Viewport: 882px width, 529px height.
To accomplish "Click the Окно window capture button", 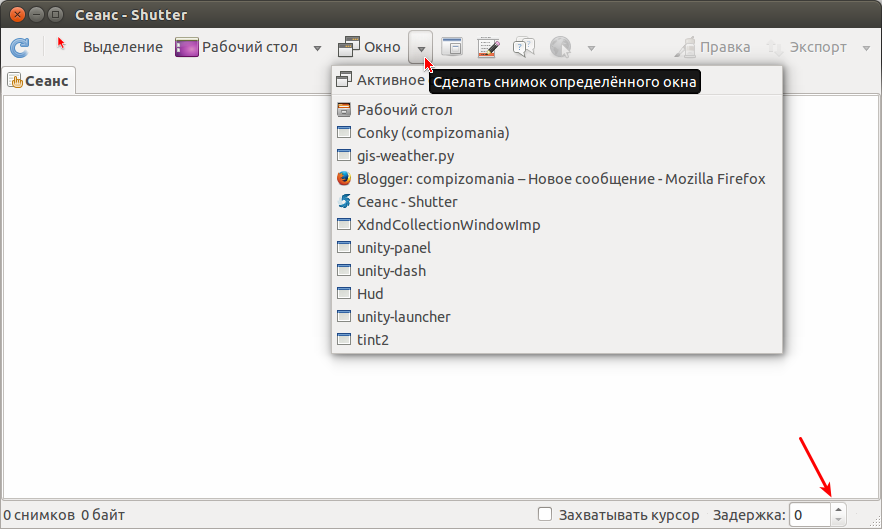I will click(369, 47).
